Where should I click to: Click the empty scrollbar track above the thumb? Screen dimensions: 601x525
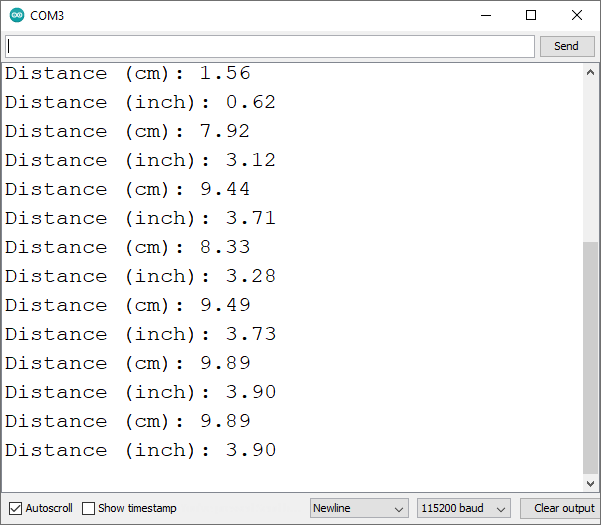click(x=591, y=160)
